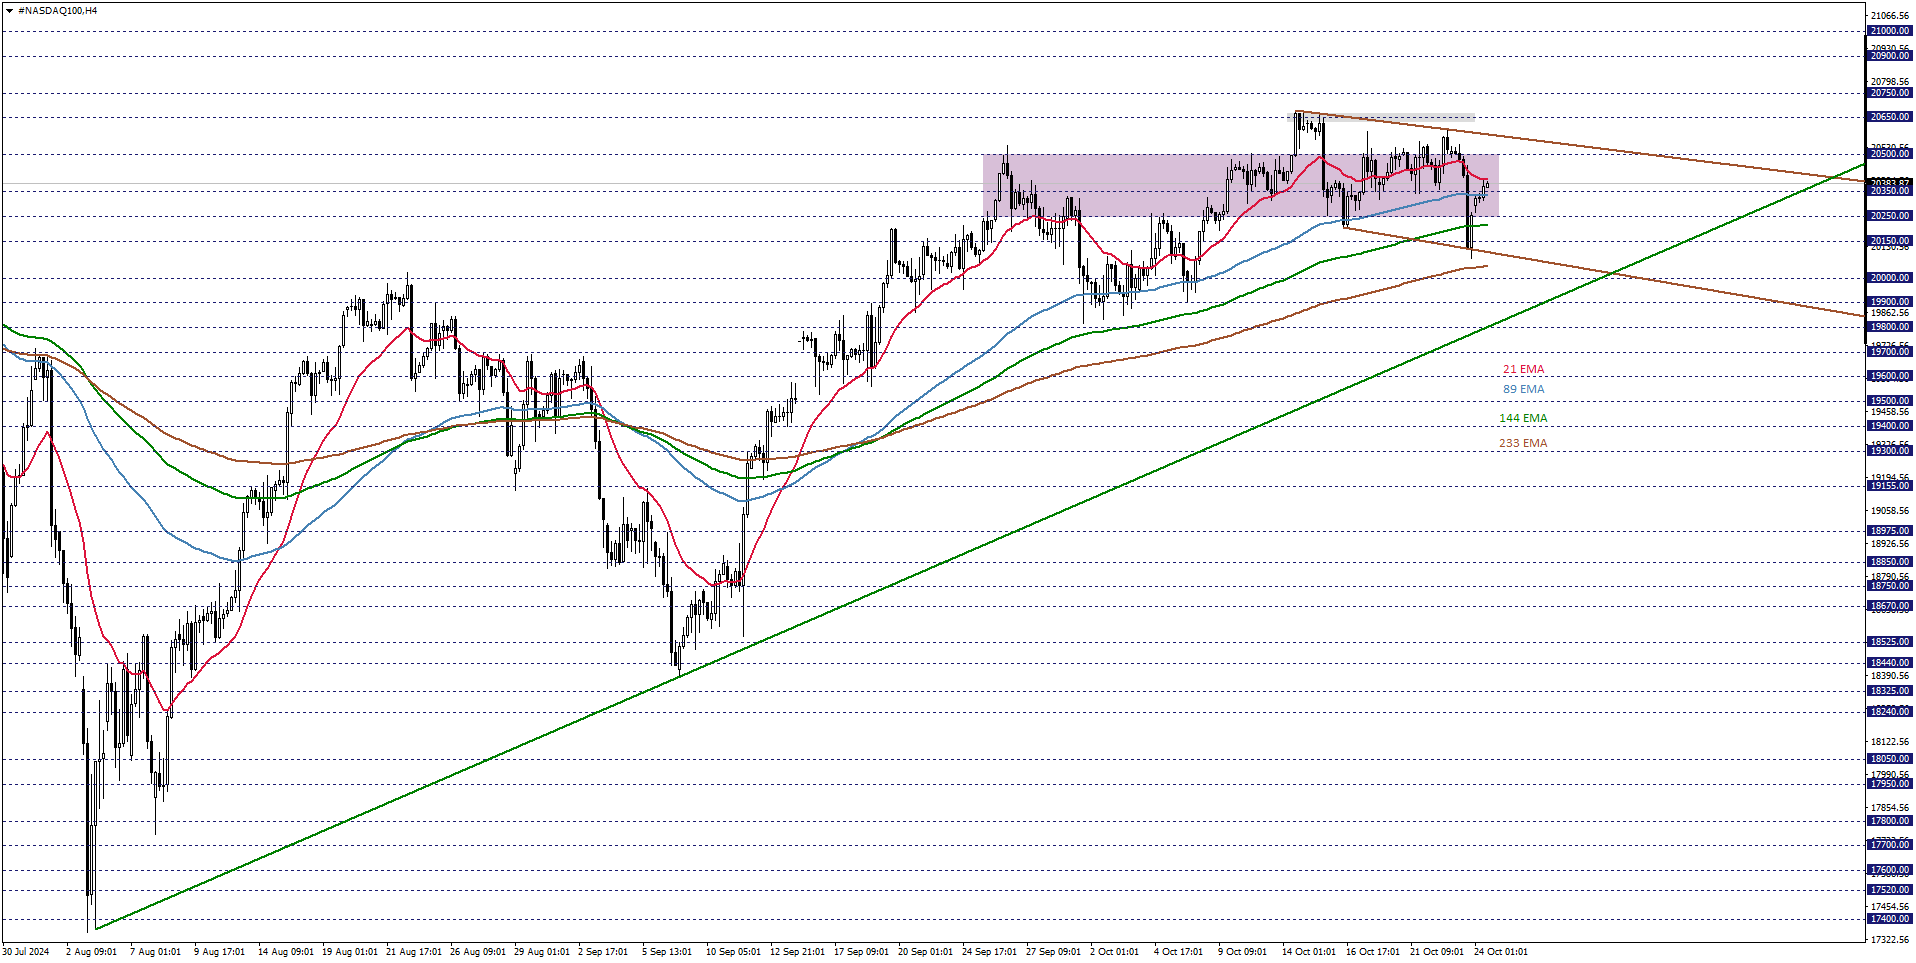This screenshot has height=963, width=1916.
Task: Click the 19700.00 price level label
Action: (1889, 352)
